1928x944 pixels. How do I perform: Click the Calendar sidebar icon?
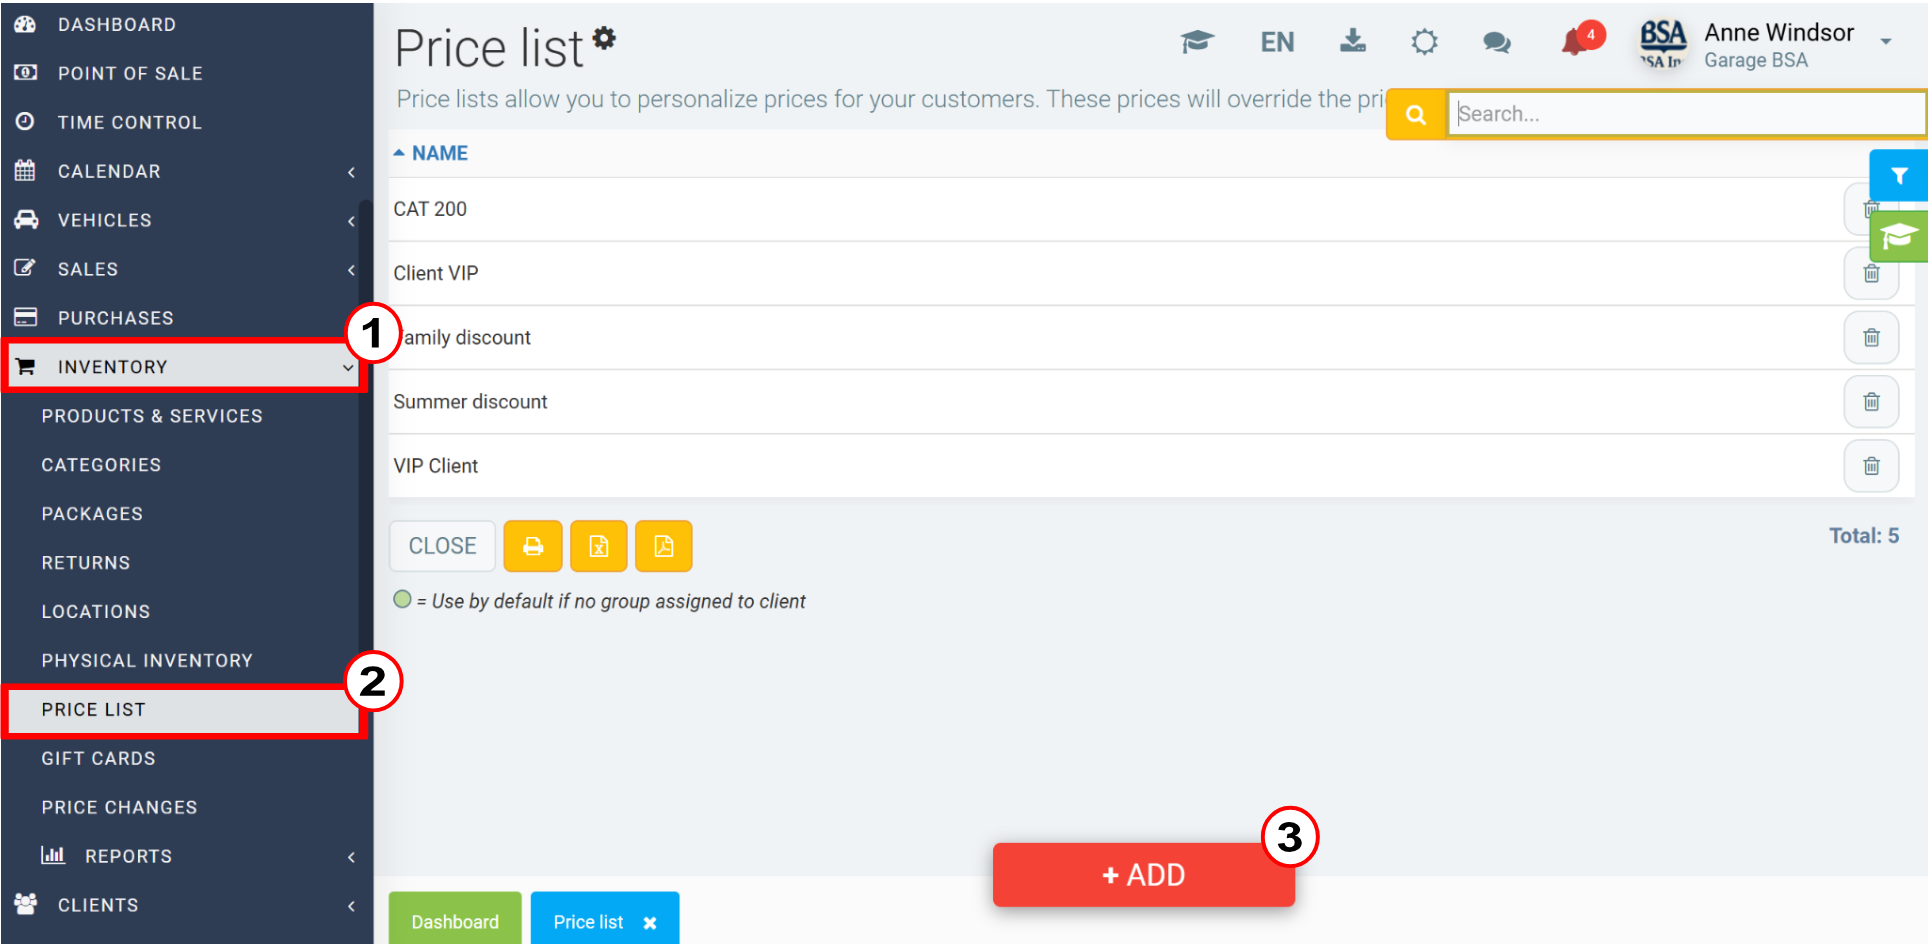click(25, 170)
